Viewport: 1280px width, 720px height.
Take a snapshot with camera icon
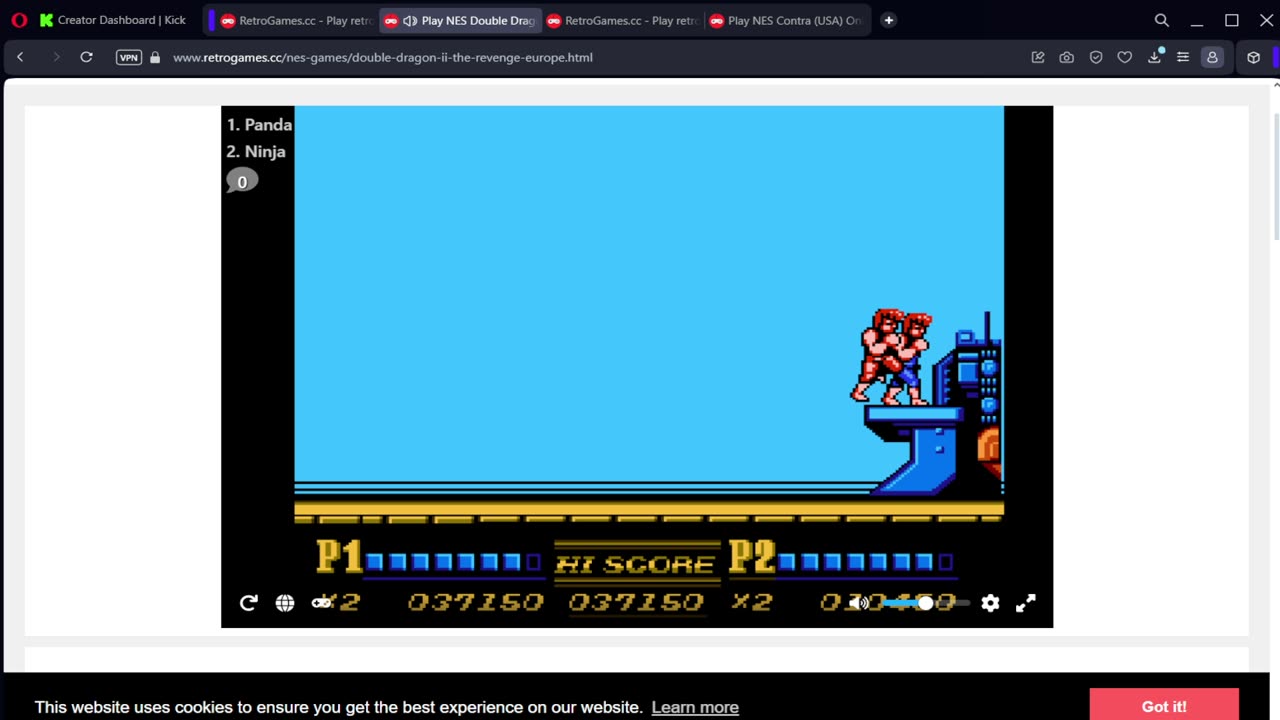[x=1067, y=57]
